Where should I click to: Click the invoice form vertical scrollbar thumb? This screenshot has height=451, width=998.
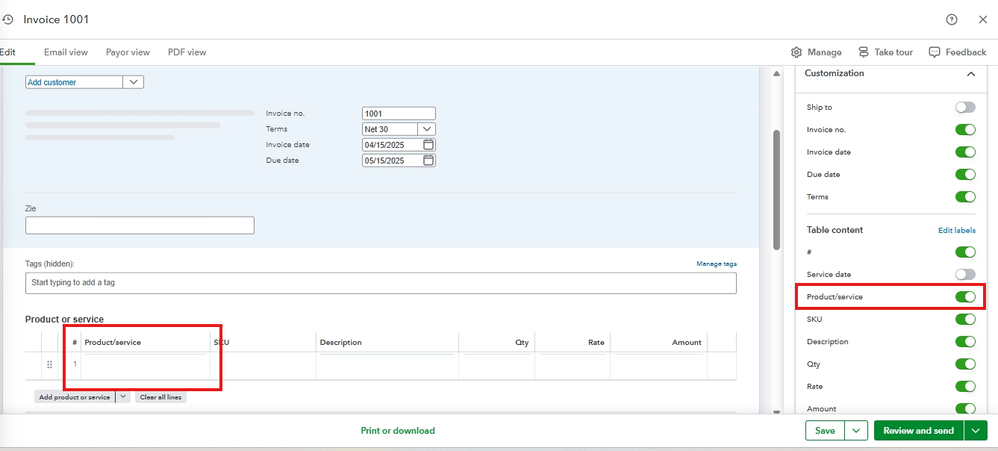[x=777, y=190]
